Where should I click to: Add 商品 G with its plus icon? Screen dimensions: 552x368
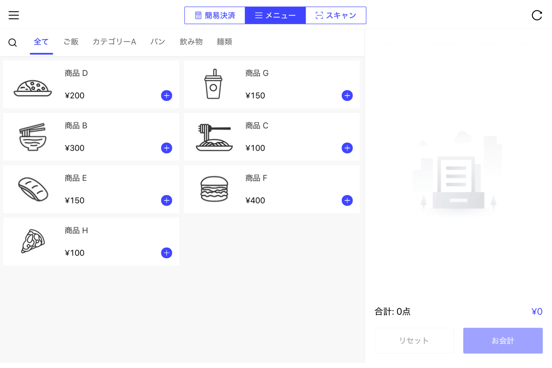[x=347, y=95]
